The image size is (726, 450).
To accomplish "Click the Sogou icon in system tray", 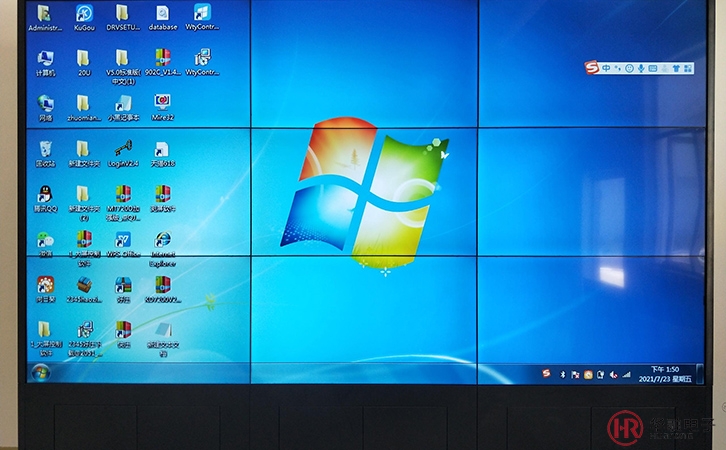I will [546, 373].
